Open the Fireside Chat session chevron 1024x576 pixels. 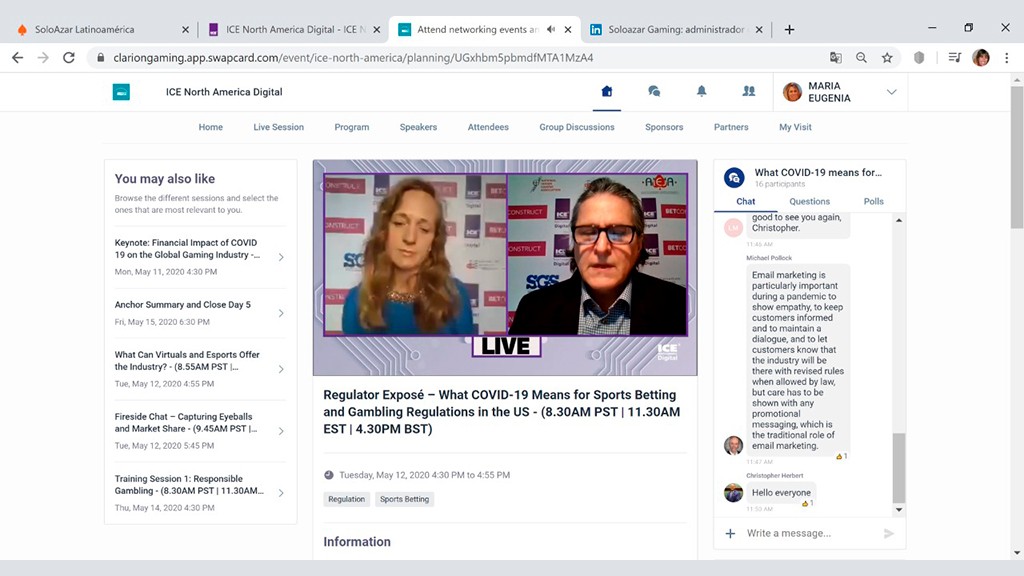point(281,431)
